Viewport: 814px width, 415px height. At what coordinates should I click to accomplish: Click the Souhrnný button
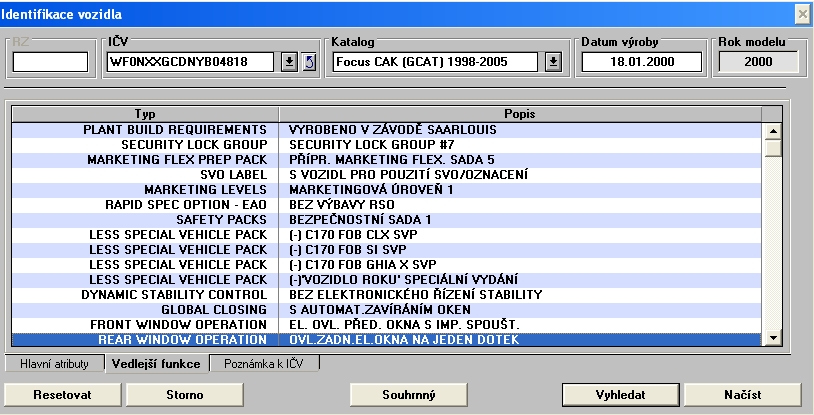tap(409, 394)
